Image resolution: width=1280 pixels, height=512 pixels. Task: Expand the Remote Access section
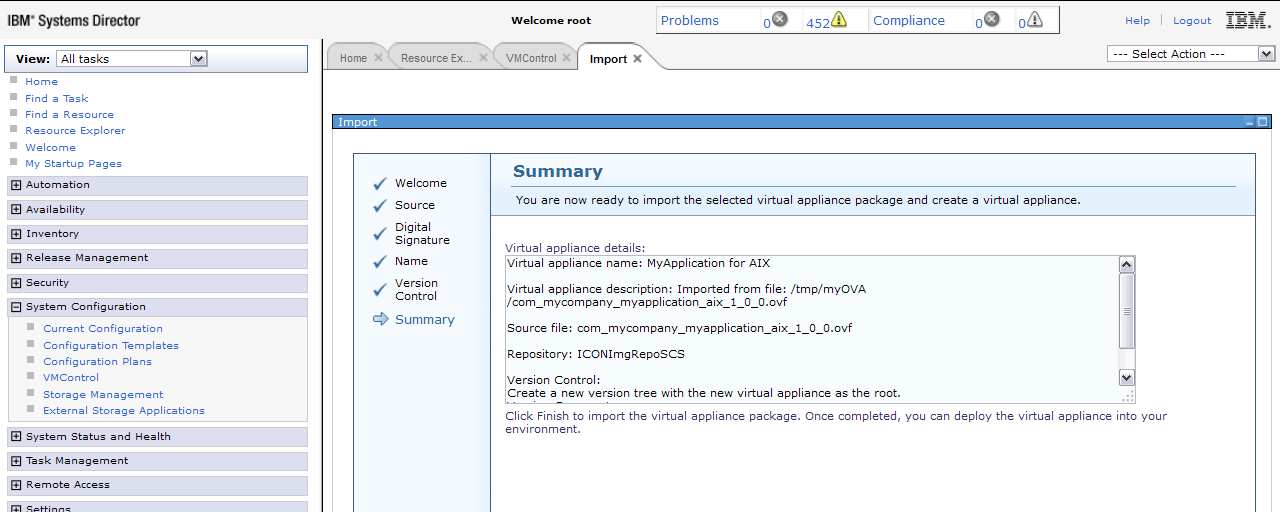tap(16, 485)
